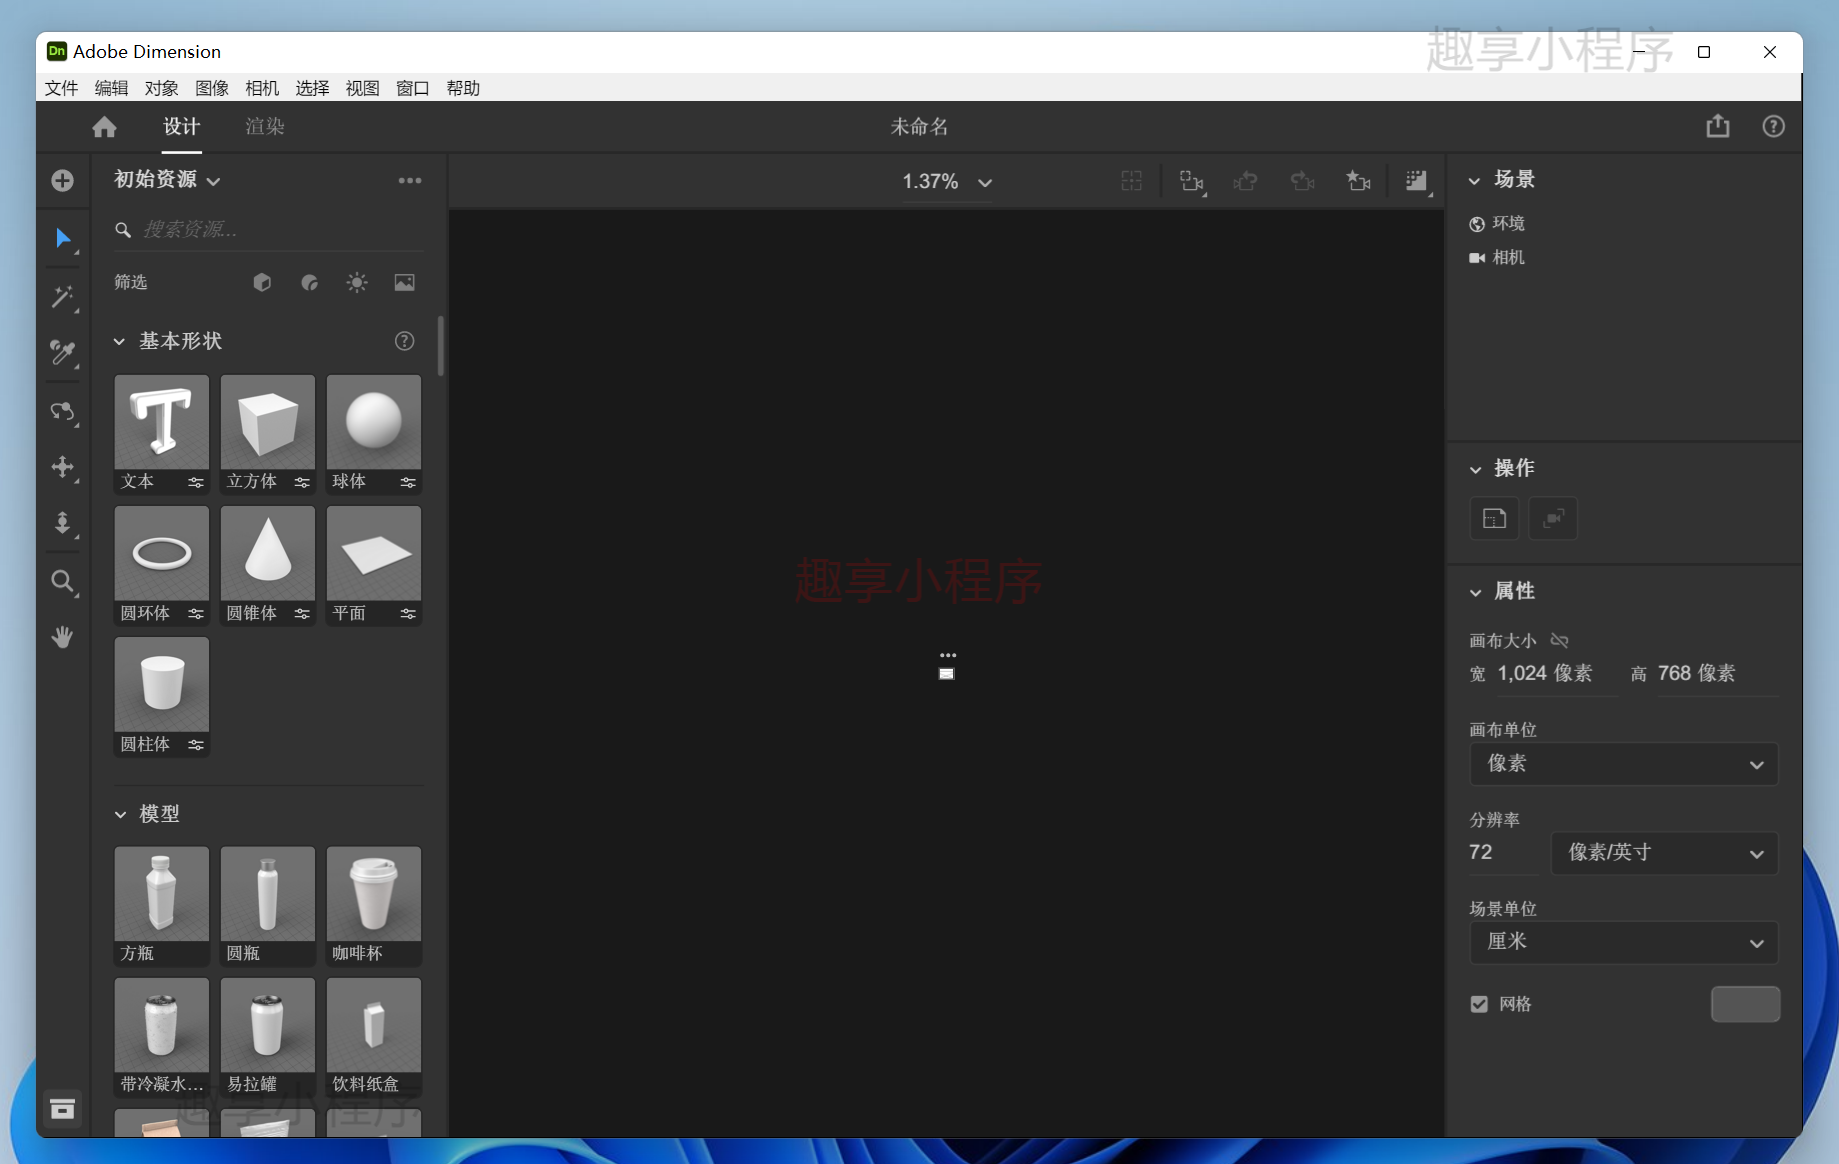Open the 像素/英寸 resolution unit dropdown

point(1664,853)
